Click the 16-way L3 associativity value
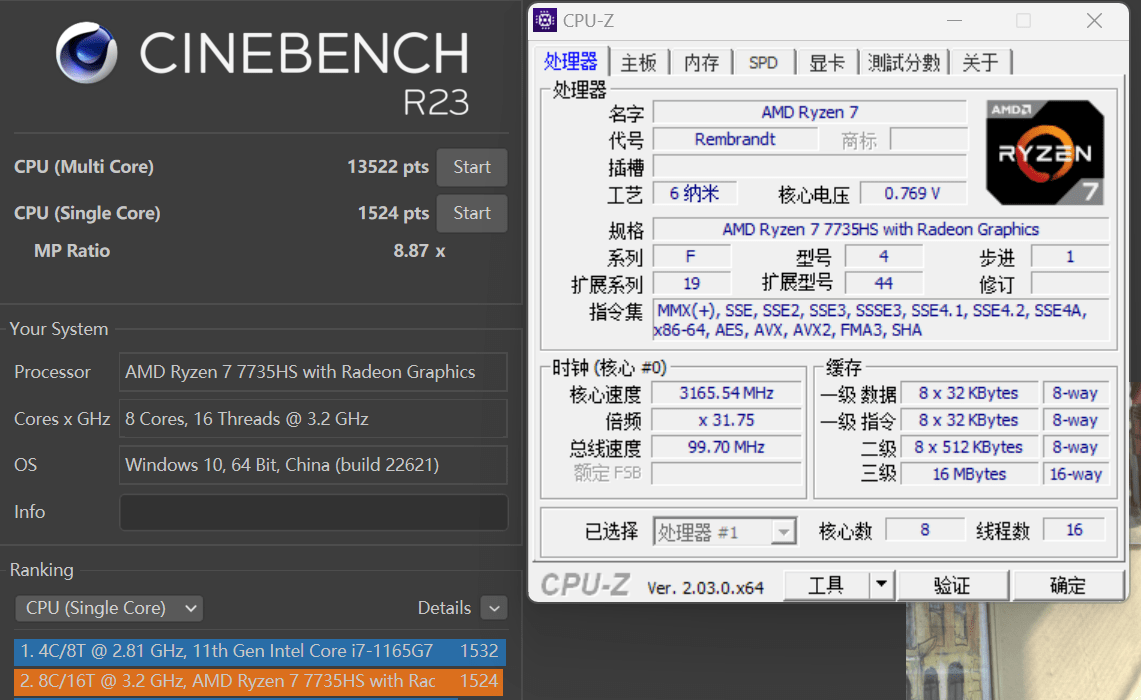This screenshot has width=1141, height=700. pos(1076,474)
